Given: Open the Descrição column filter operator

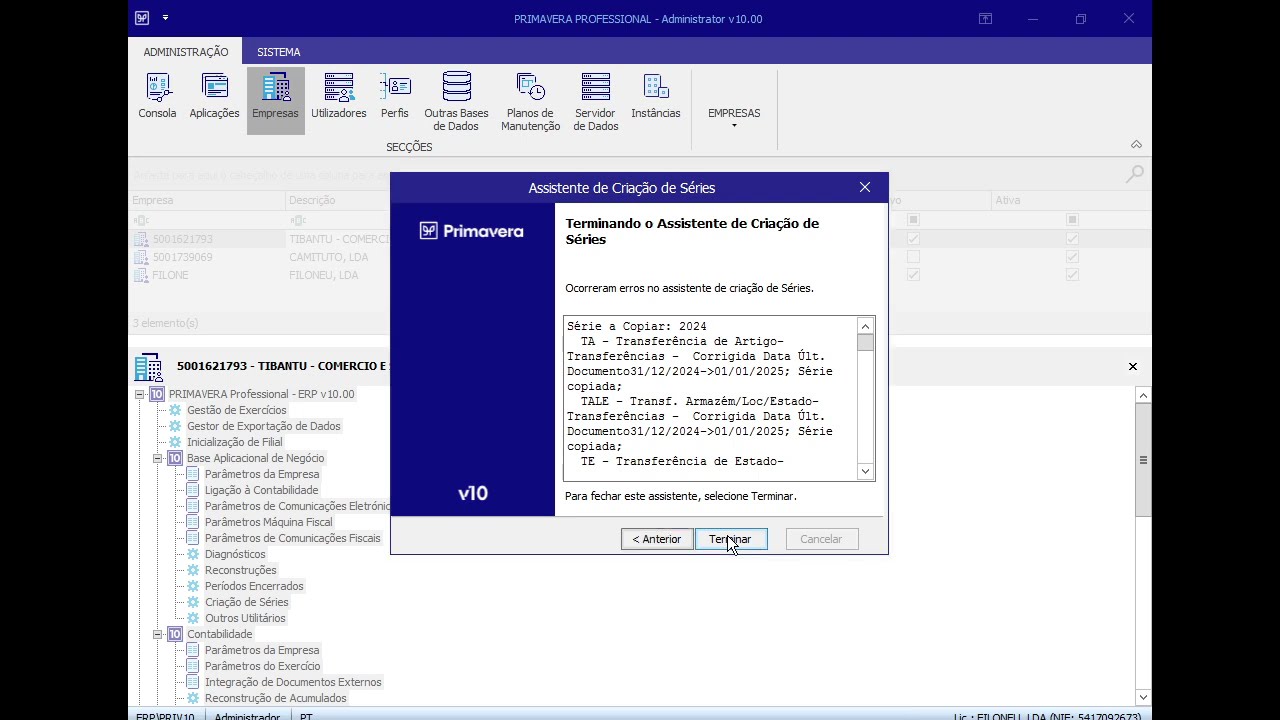Looking at the screenshot, I should click(x=297, y=220).
